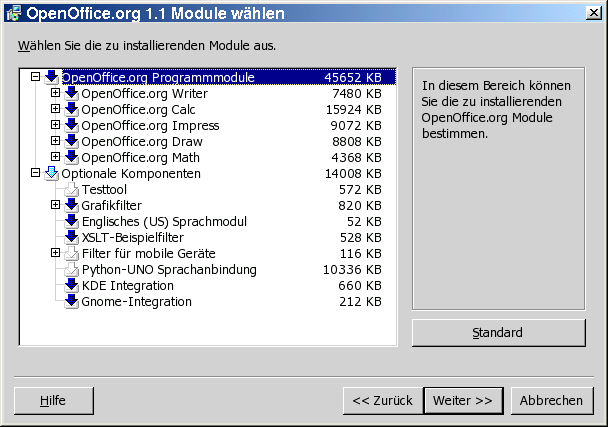Select the Gnome-Integration entry label

point(136,301)
